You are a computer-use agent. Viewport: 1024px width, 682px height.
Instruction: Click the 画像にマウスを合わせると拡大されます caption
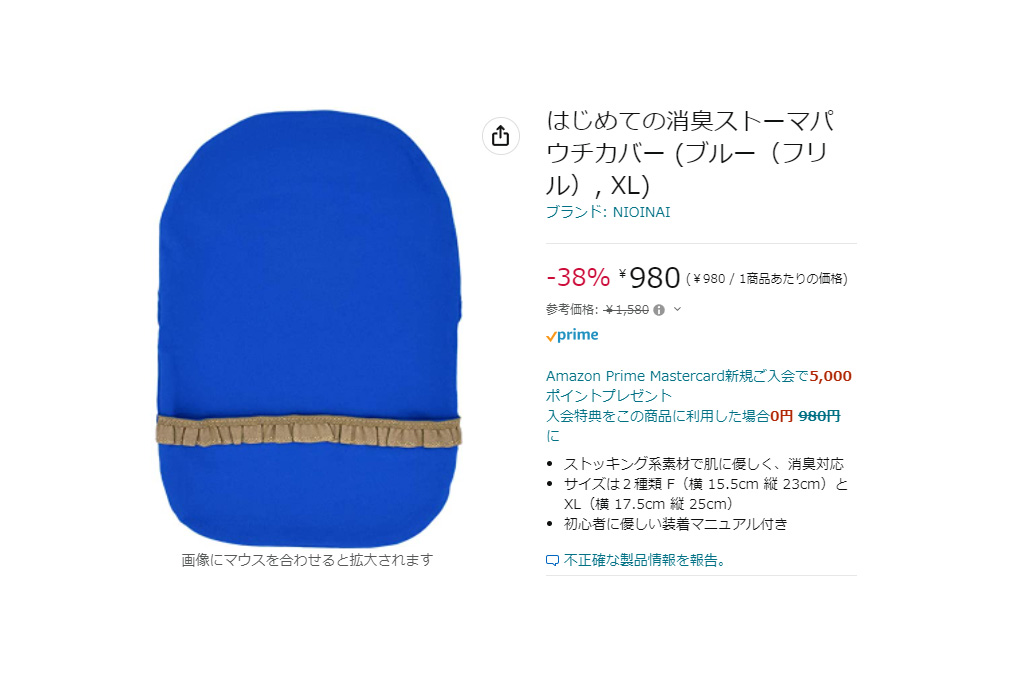[x=307, y=560]
